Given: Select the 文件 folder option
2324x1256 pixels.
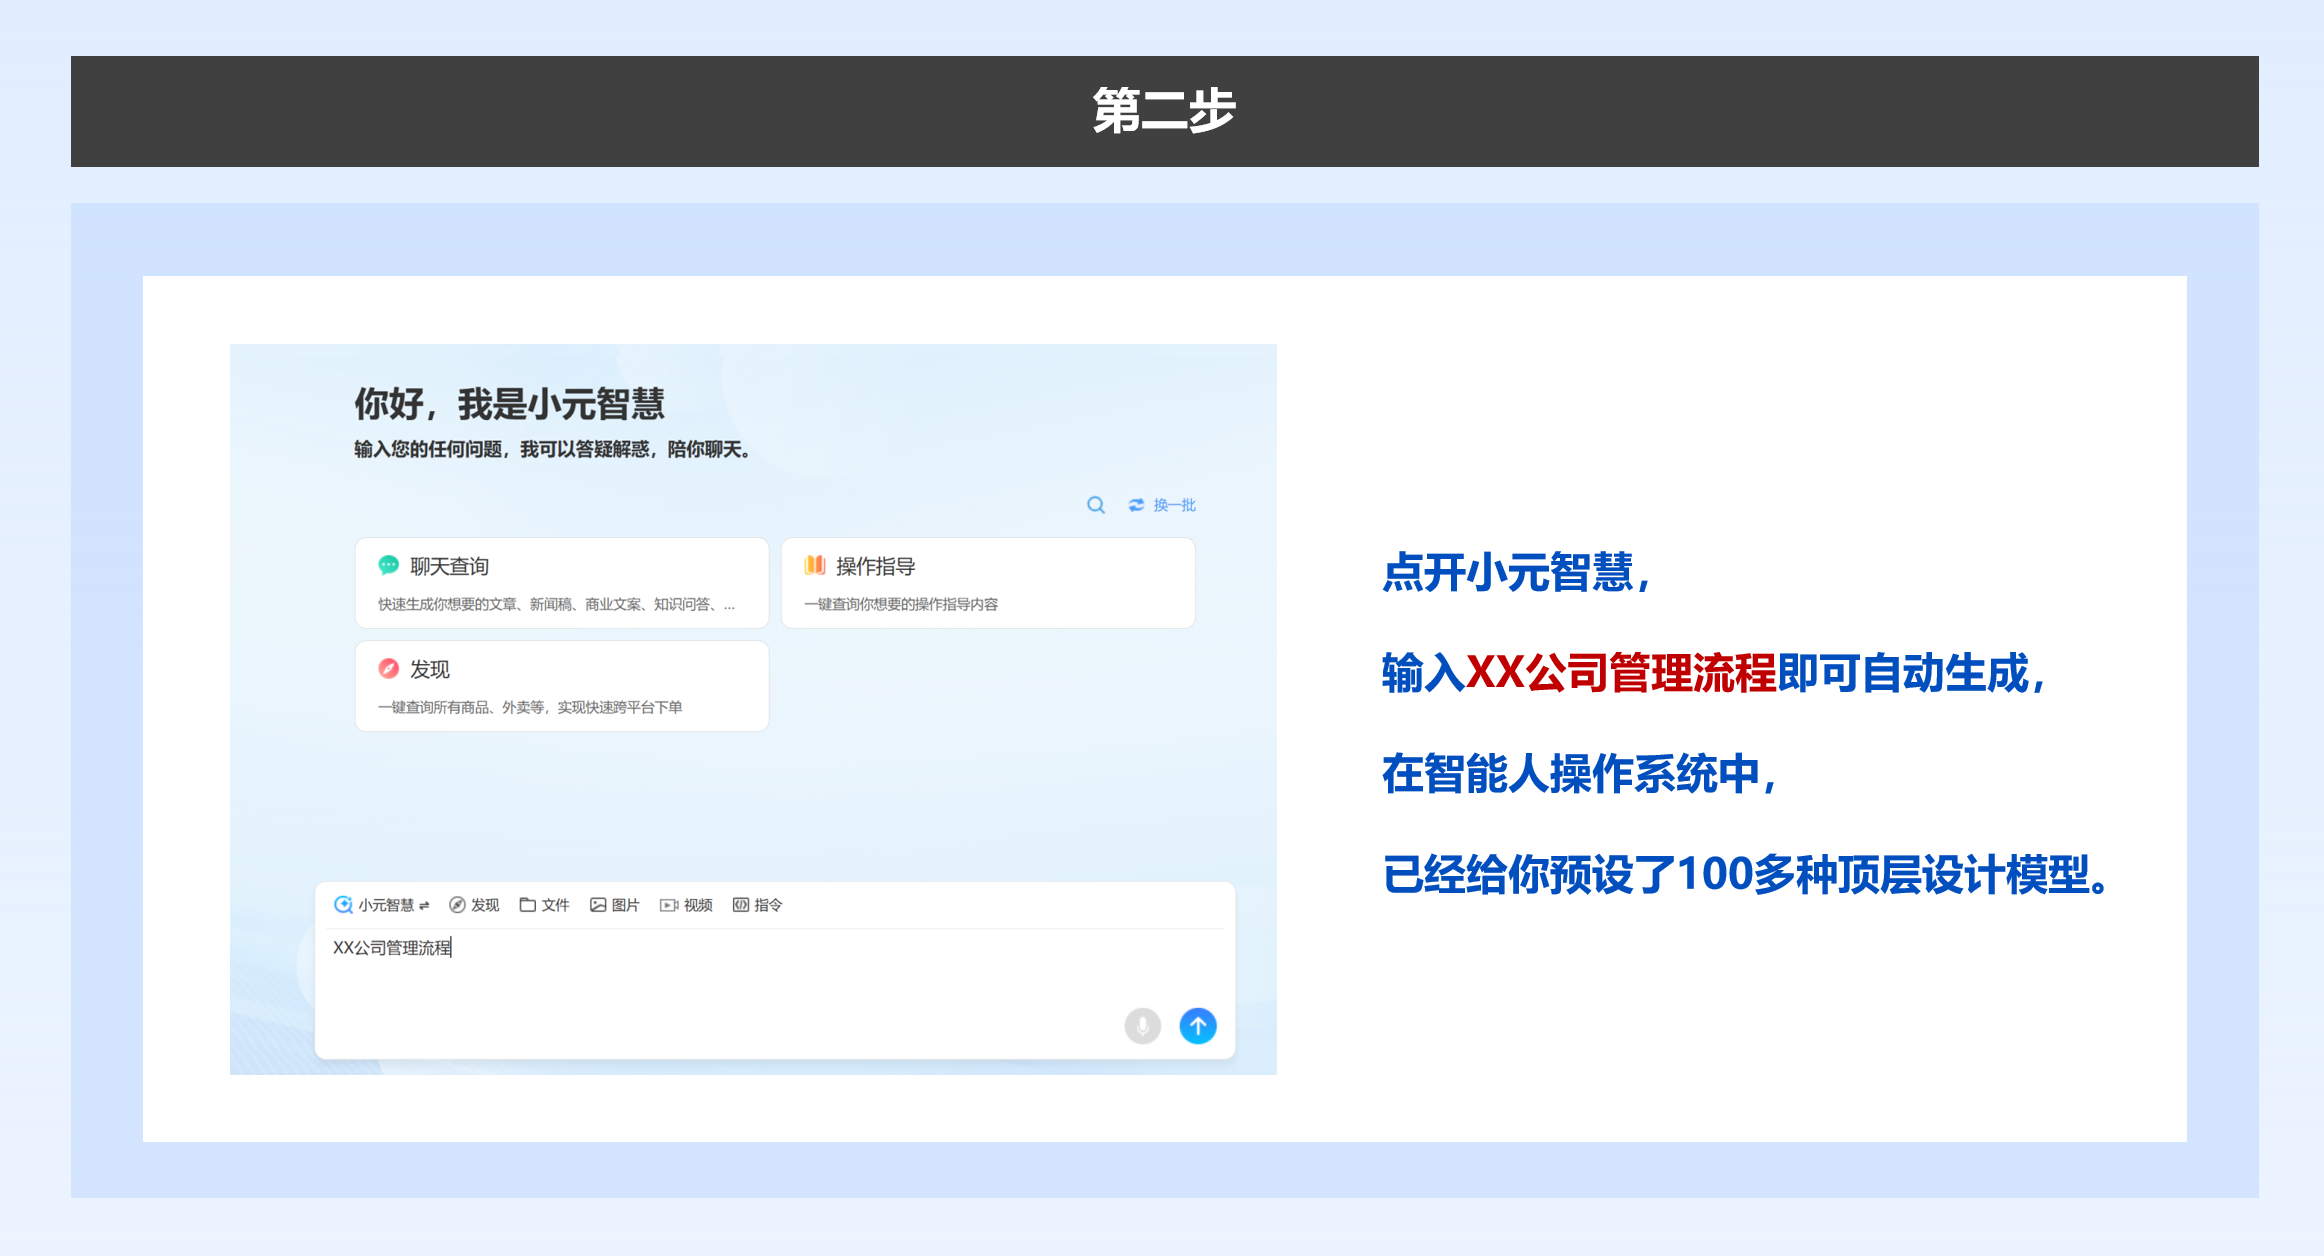Looking at the screenshot, I should pyautogui.click(x=544, y=905).
